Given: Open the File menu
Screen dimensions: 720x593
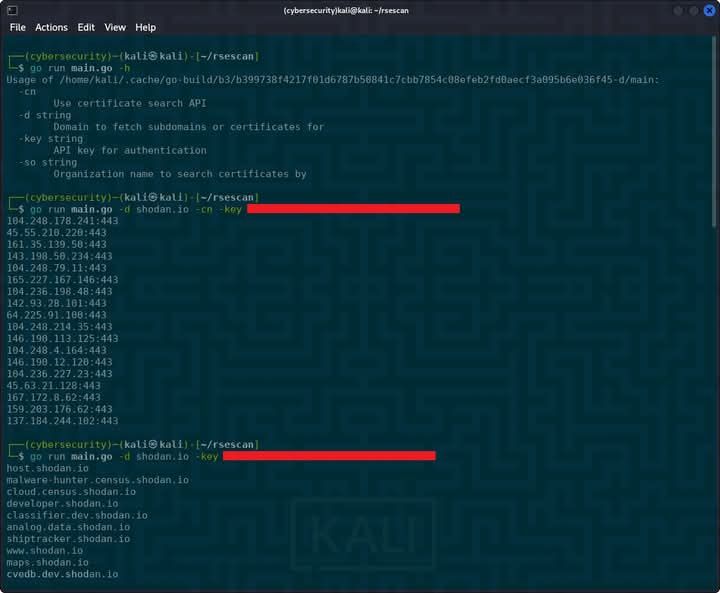Looking at the screenshot, I should (x=17, y=28).
